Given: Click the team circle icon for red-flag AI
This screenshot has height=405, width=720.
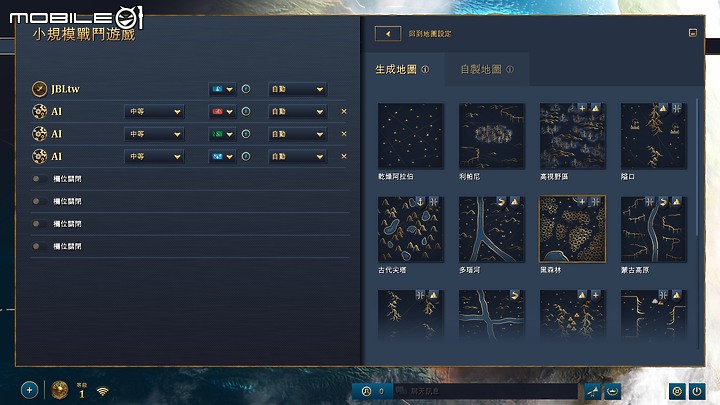Looking at the screenshot, I should [246, 112].
